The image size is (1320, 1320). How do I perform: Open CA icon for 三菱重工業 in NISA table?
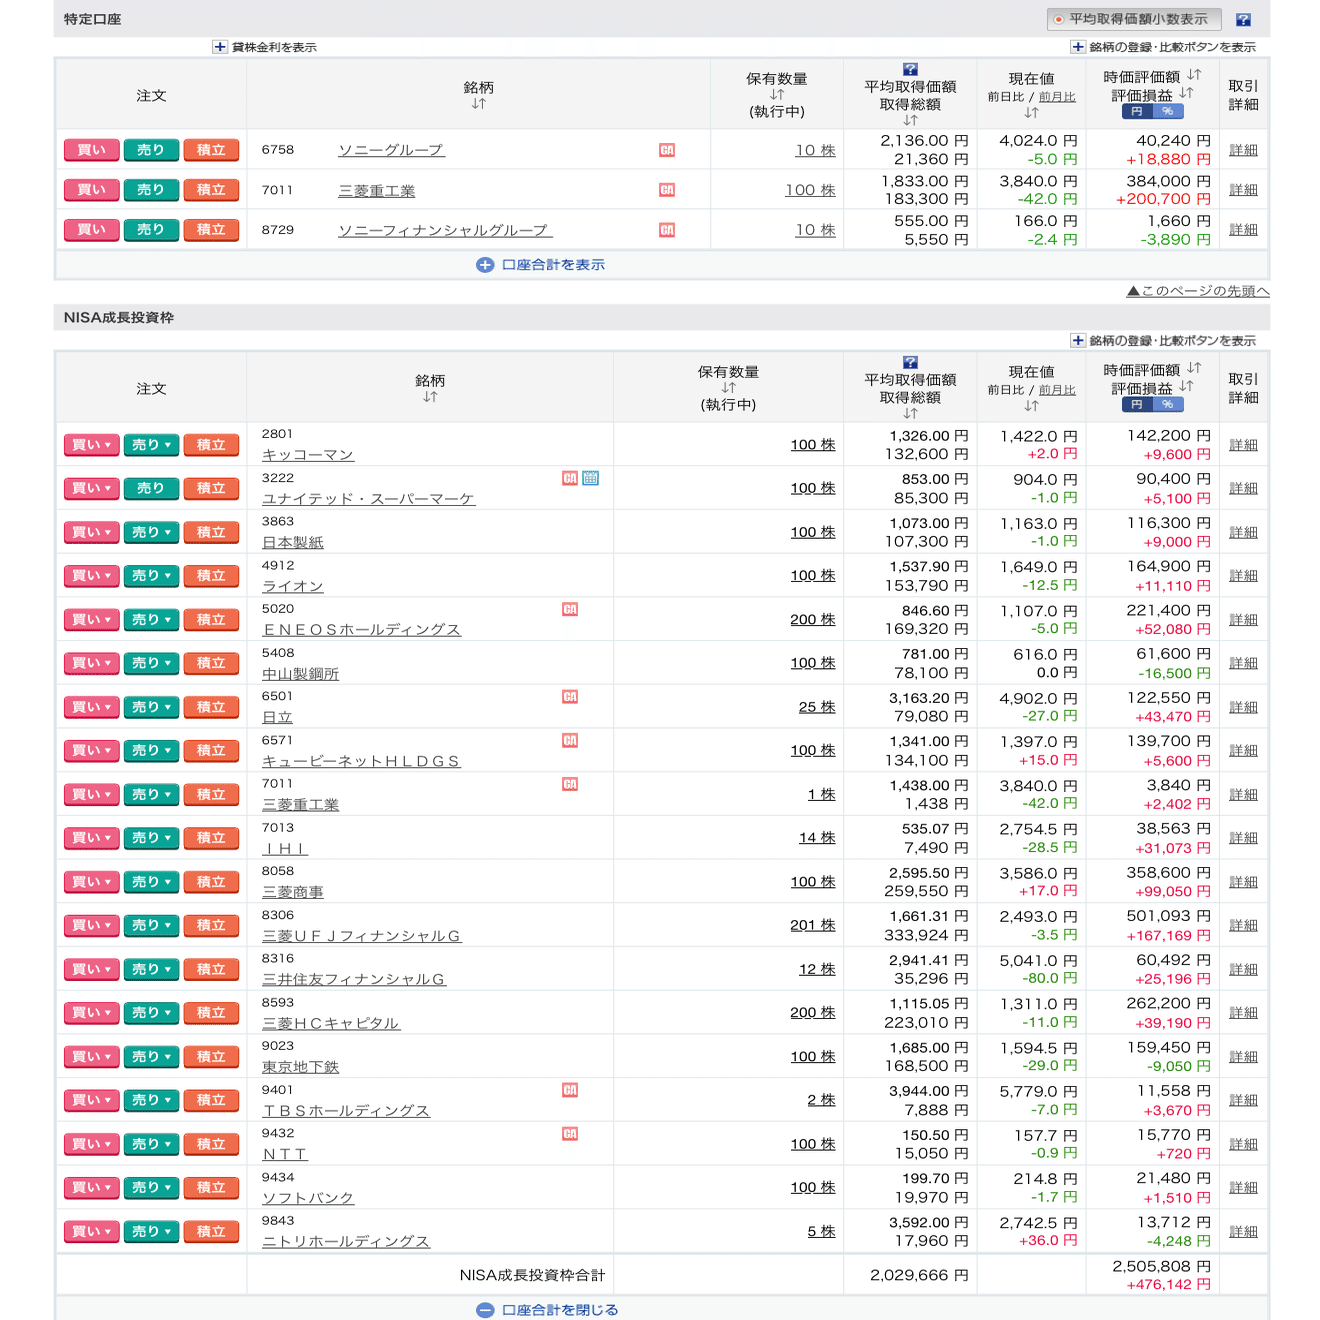[570, 784]
